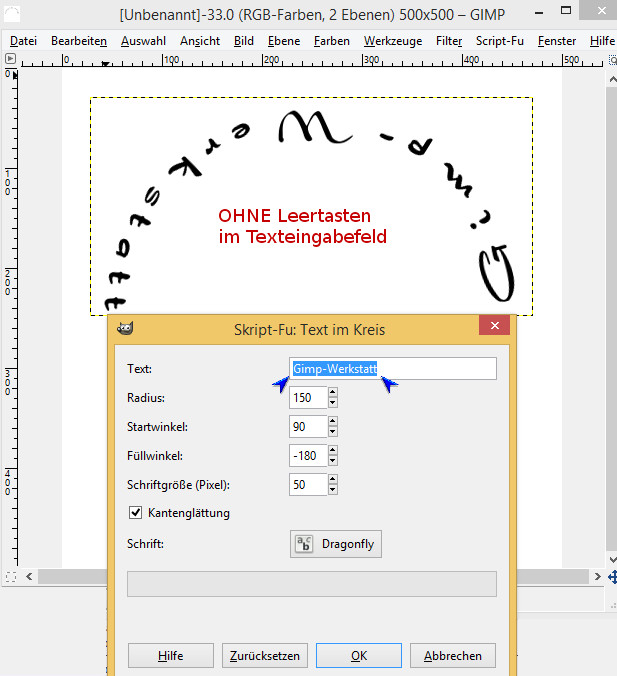Image resolution: width=617 pixels, height=676 pixels.
Task: Click the scroll down arrow of the vertical scrollbar
Action: click(612, 559)
